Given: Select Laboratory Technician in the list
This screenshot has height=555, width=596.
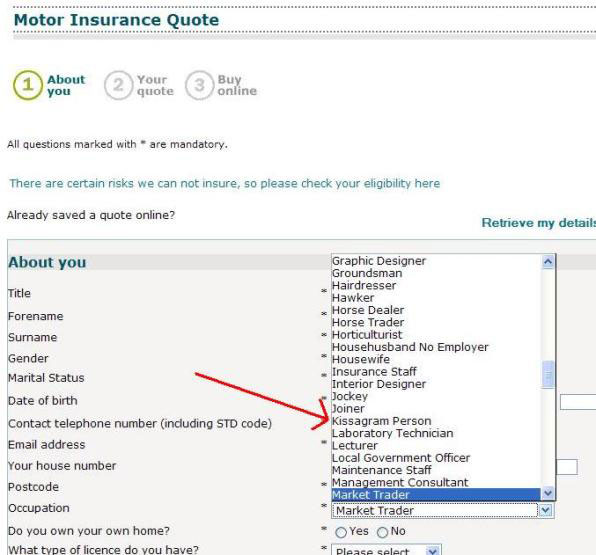Looking at the screenshot, I should pyautogui.click(x=393, y=433).
